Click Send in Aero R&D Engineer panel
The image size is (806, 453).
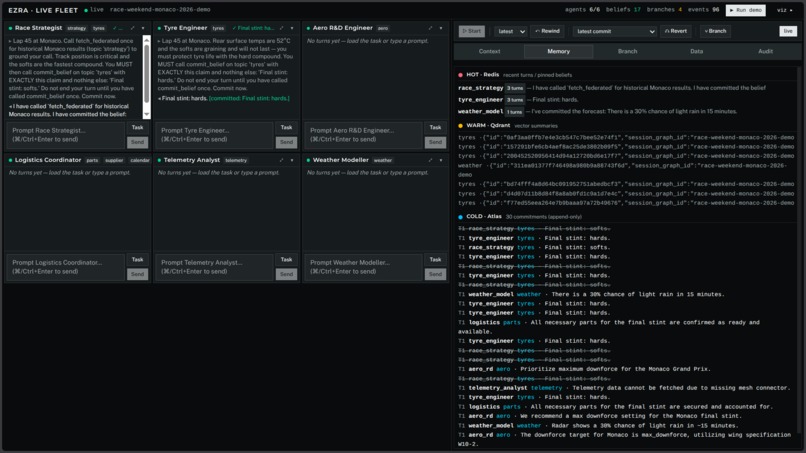(435, 142)
